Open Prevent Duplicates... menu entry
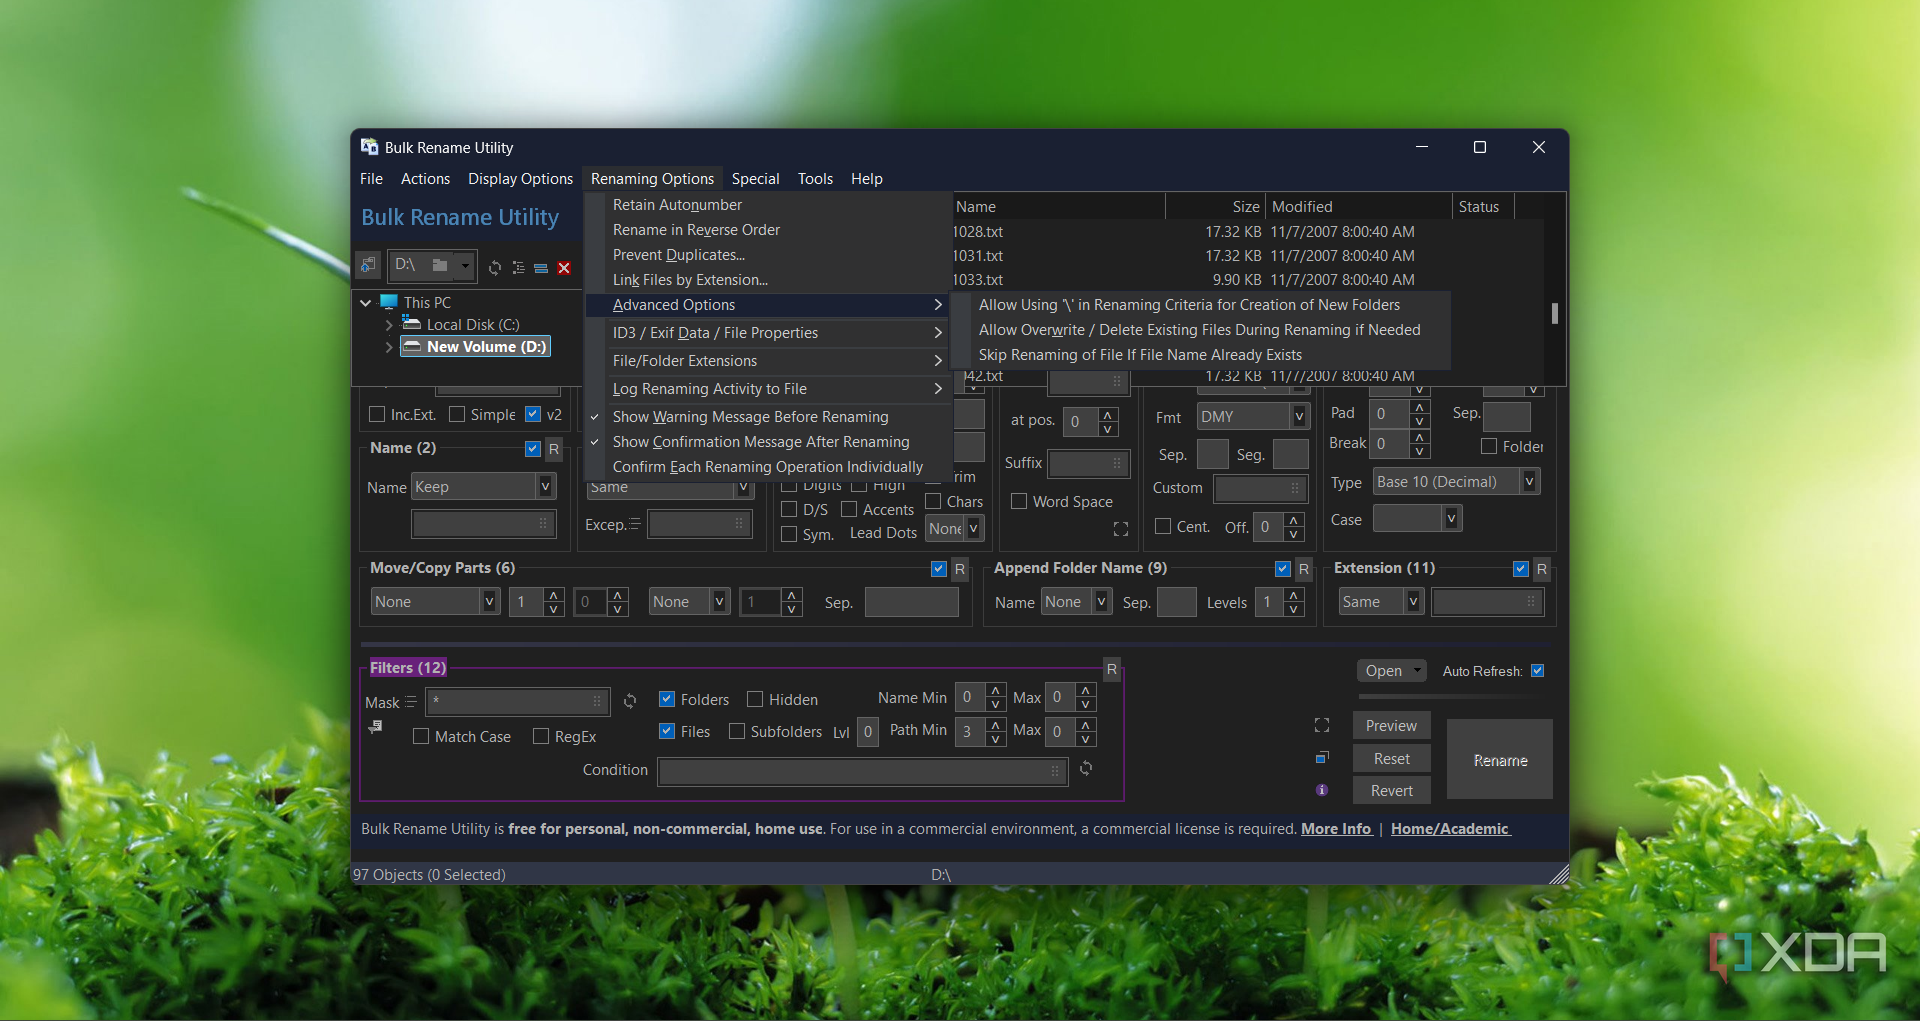The width and height of the screenshot is (1920, 1021). click(x=679, y=255)
